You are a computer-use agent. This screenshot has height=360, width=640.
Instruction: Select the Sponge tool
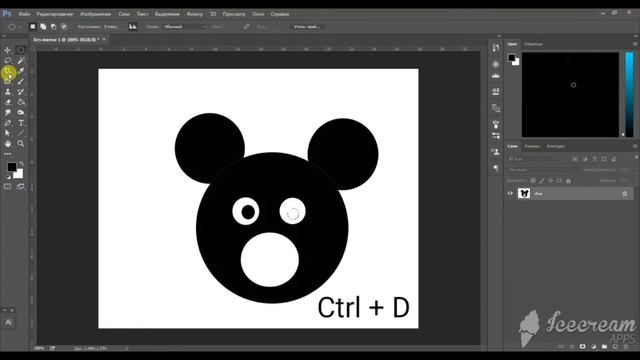pos(20,112)
